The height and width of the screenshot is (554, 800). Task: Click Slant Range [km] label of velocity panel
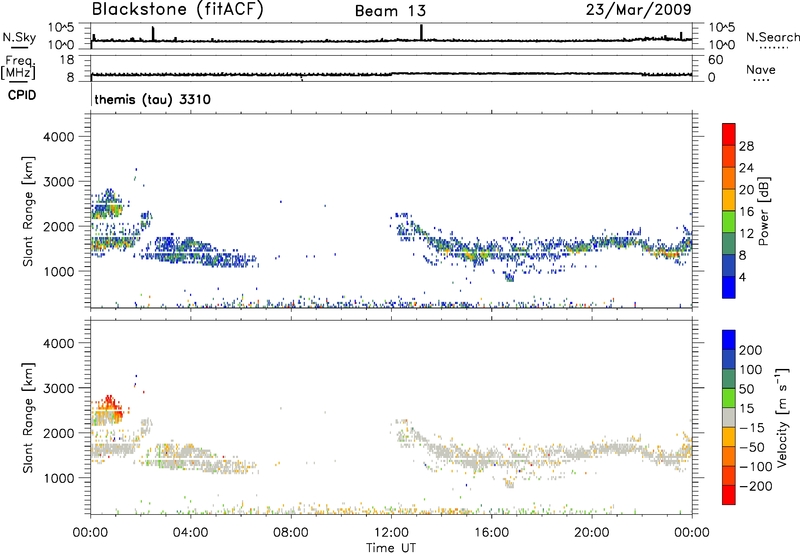(x=29, y=417)
